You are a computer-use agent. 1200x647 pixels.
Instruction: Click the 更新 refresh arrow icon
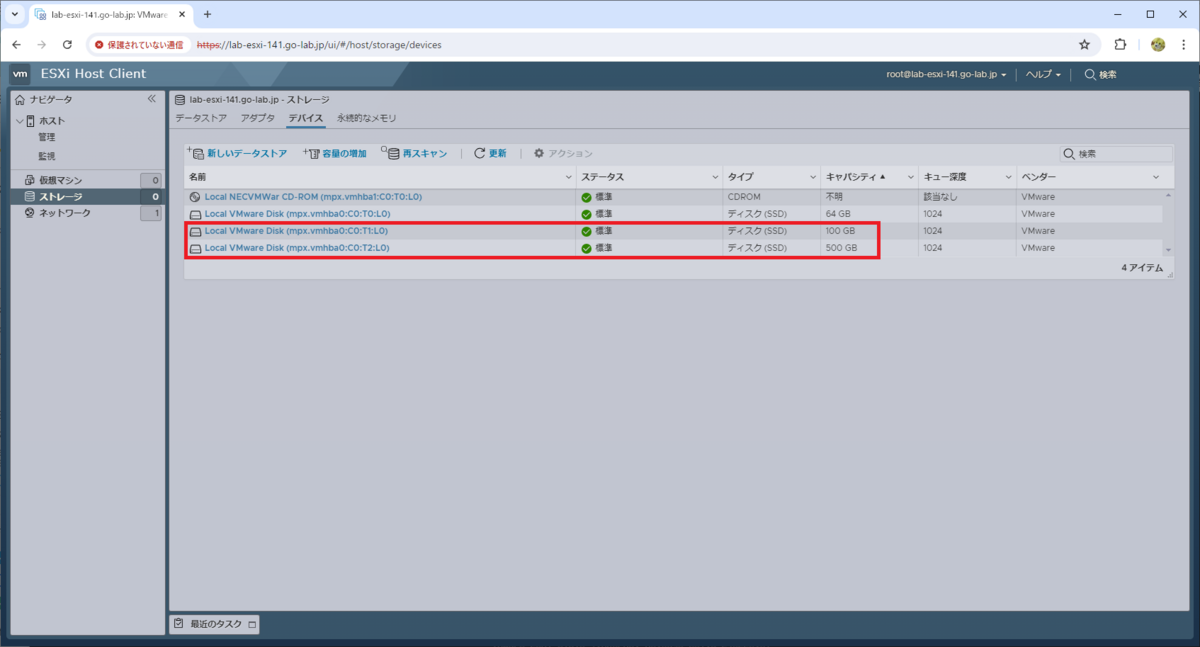click(480, 153)
